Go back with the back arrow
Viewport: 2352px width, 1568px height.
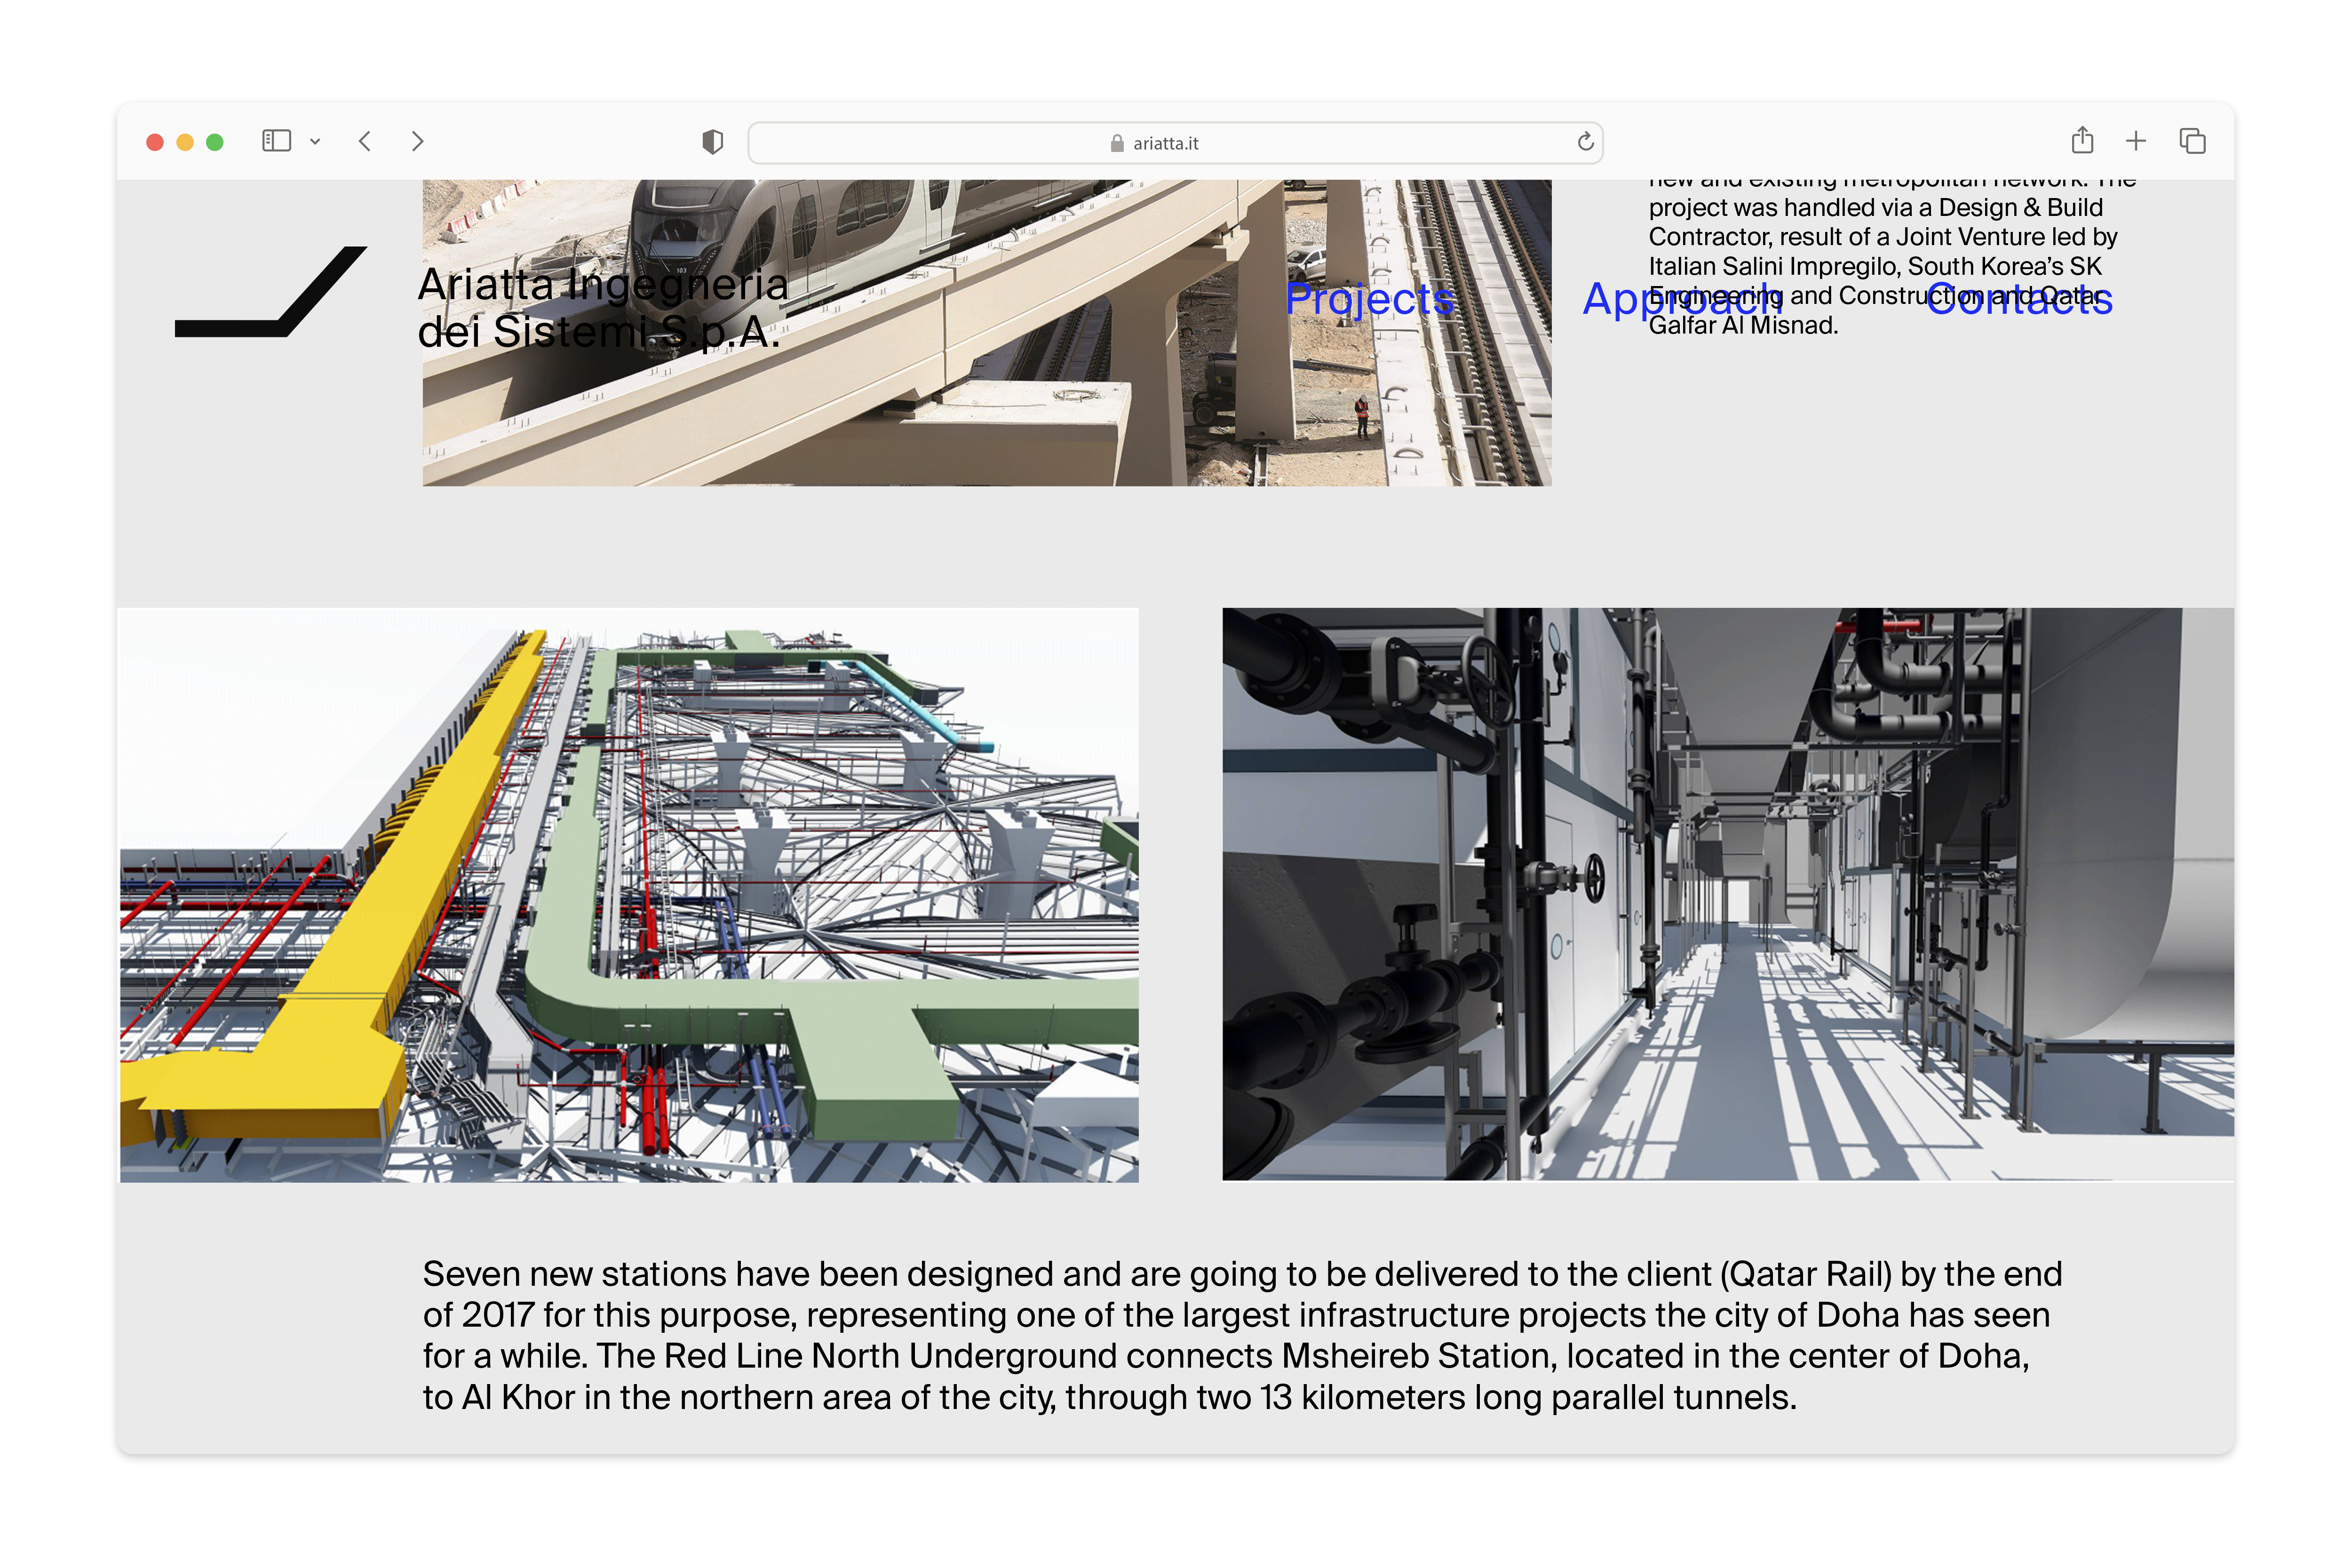pyautogui.click(x=365, y=141)
